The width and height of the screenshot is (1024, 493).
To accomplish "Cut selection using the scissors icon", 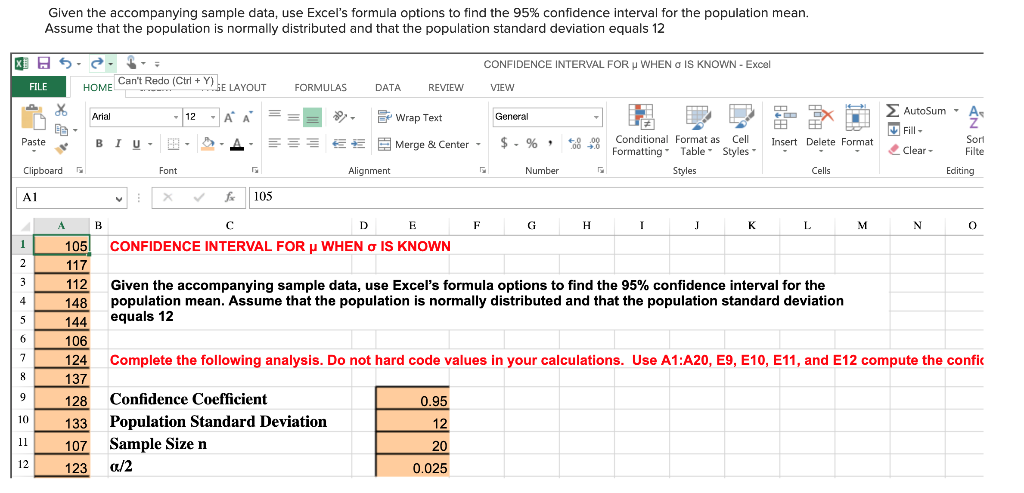I will click(61, 110).
